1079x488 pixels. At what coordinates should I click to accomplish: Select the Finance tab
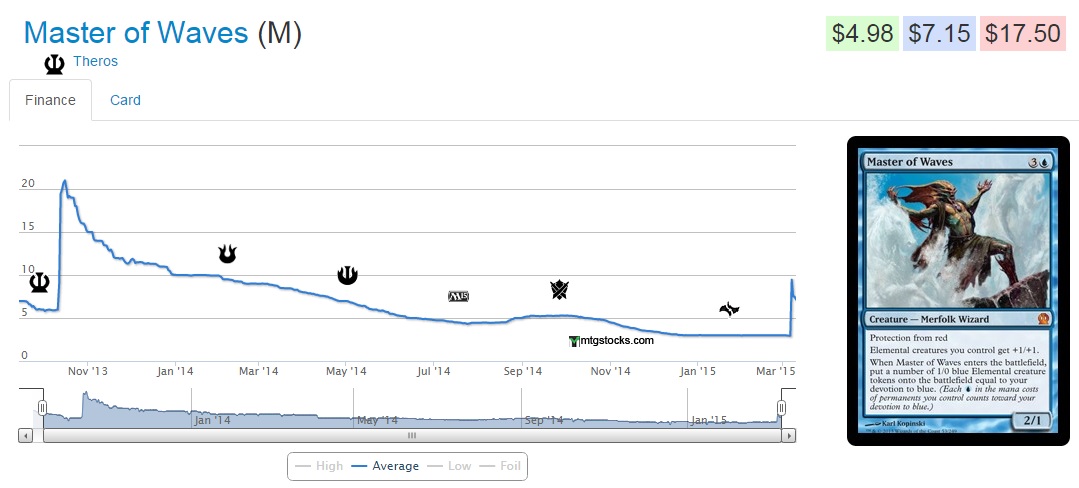click(51, 100)
